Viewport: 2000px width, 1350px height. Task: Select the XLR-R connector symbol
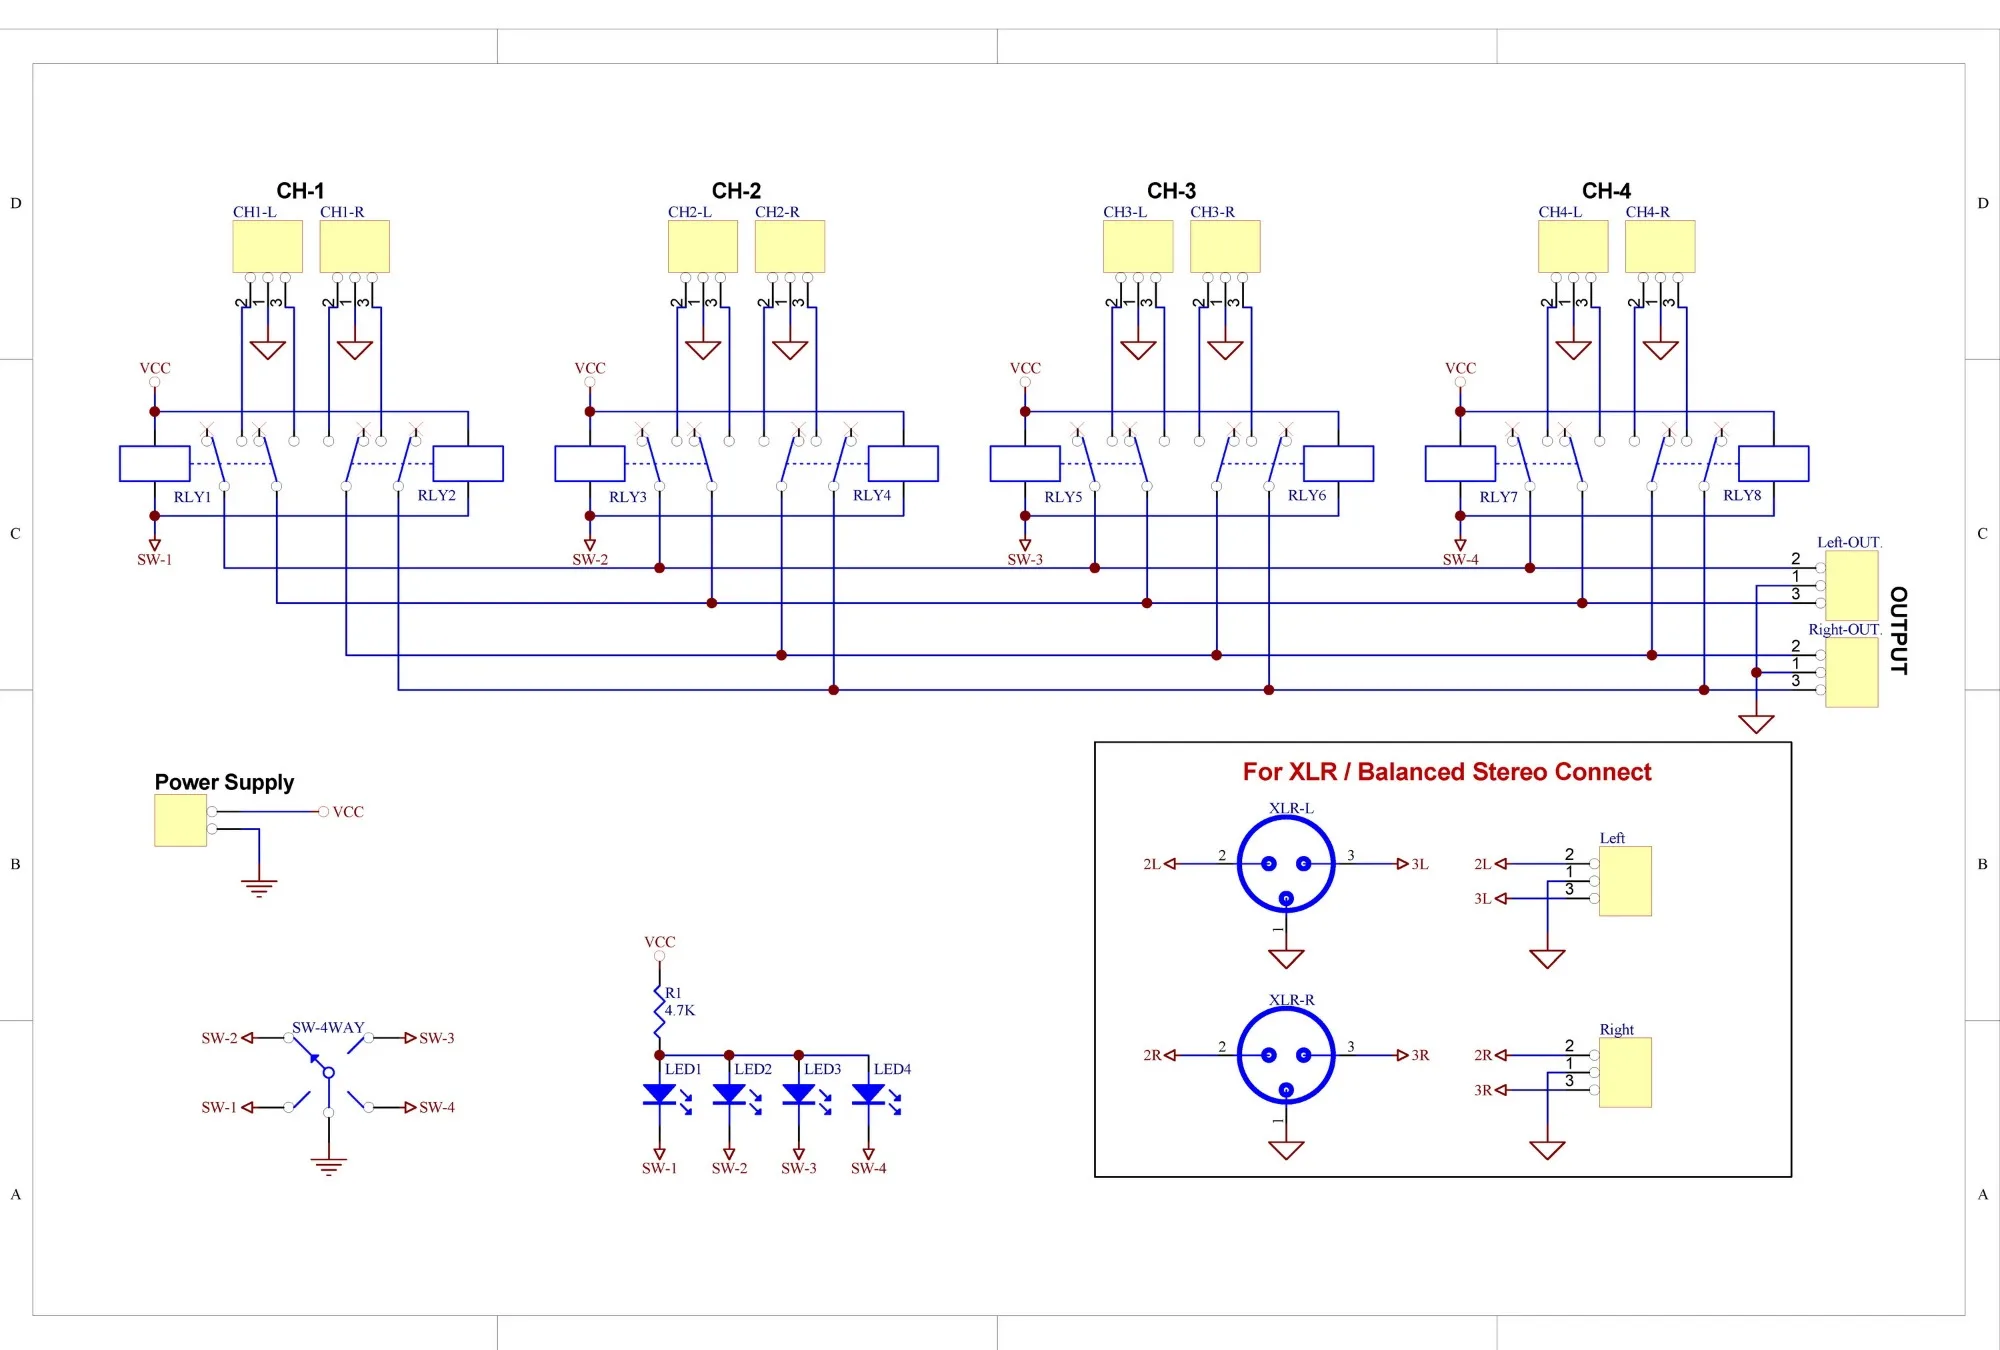[x=1286, y=1055]
